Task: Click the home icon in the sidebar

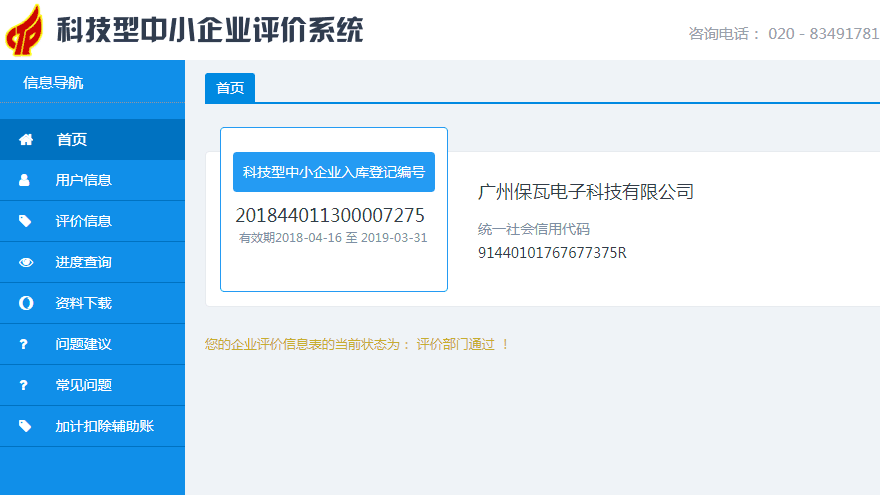Action: pos(26,140)
